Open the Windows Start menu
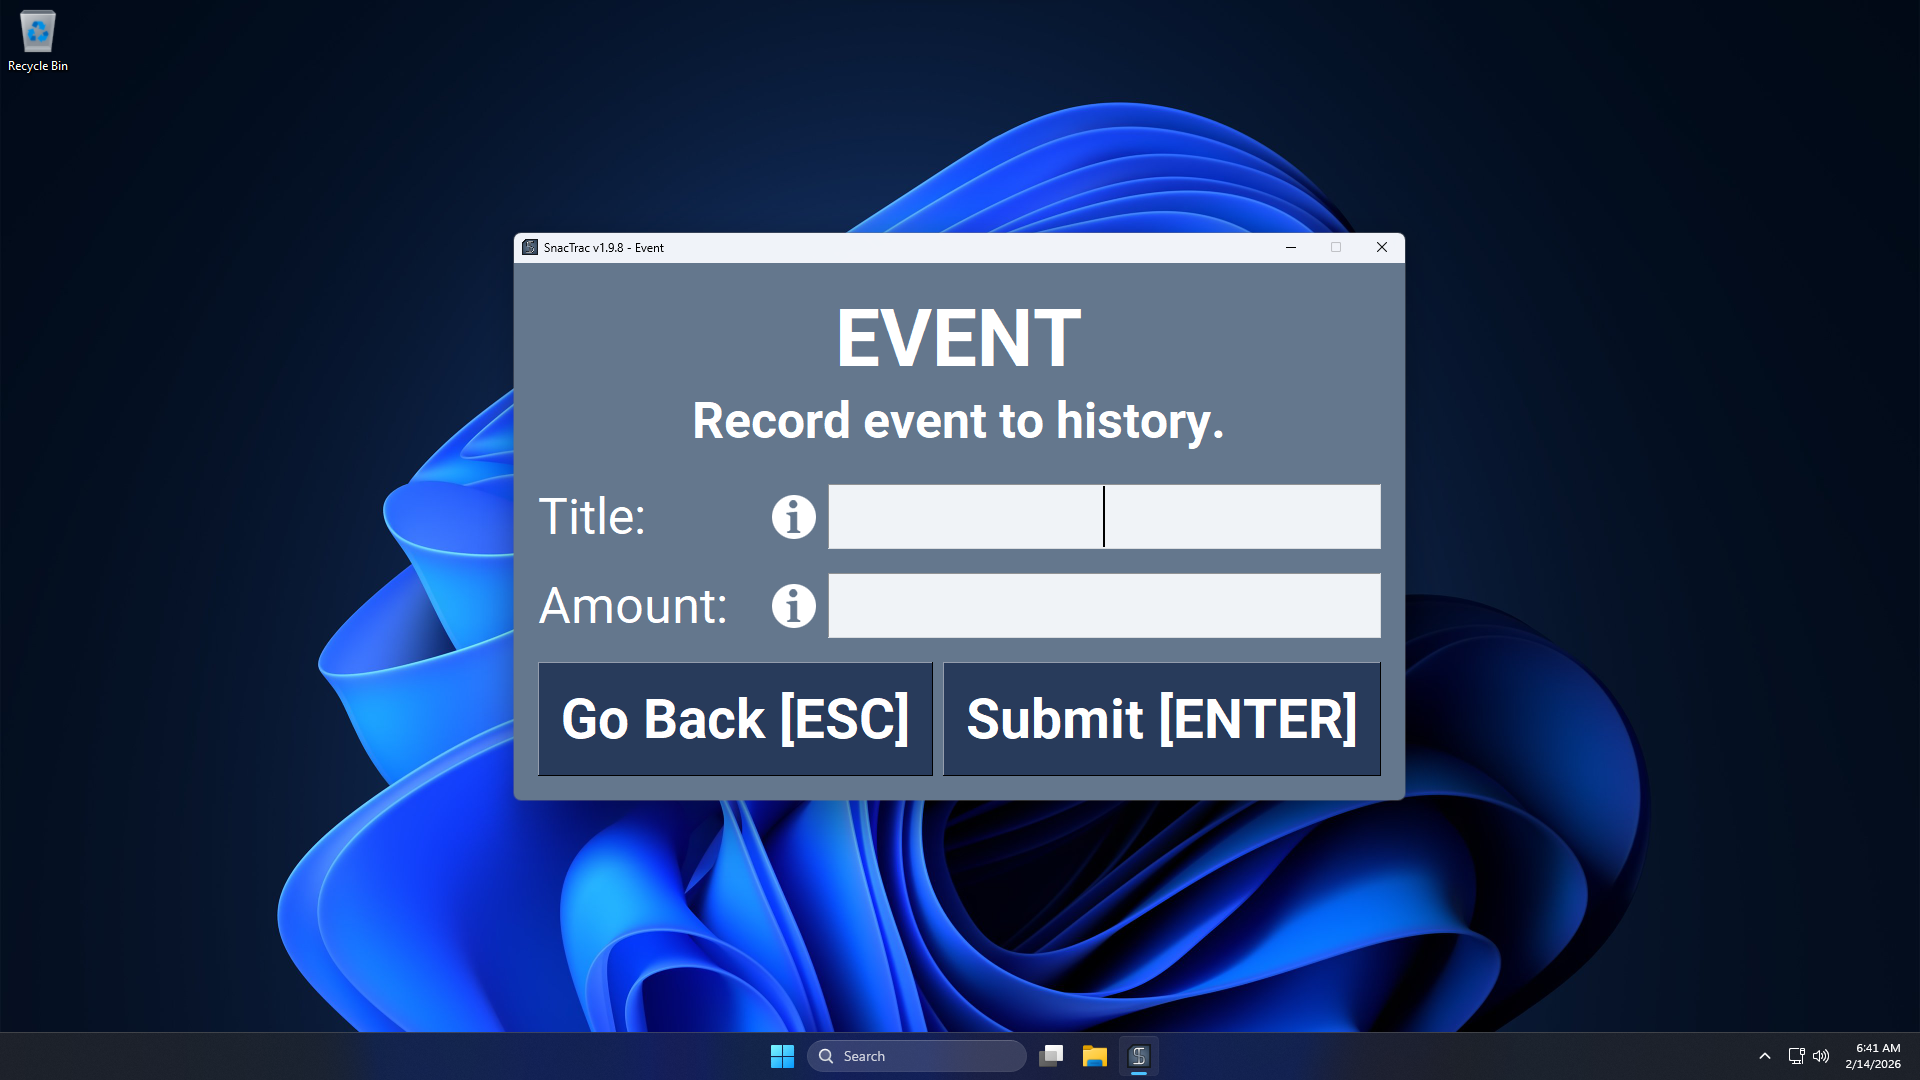Screen dimensions: 1920x1080 click(782, 1056)
